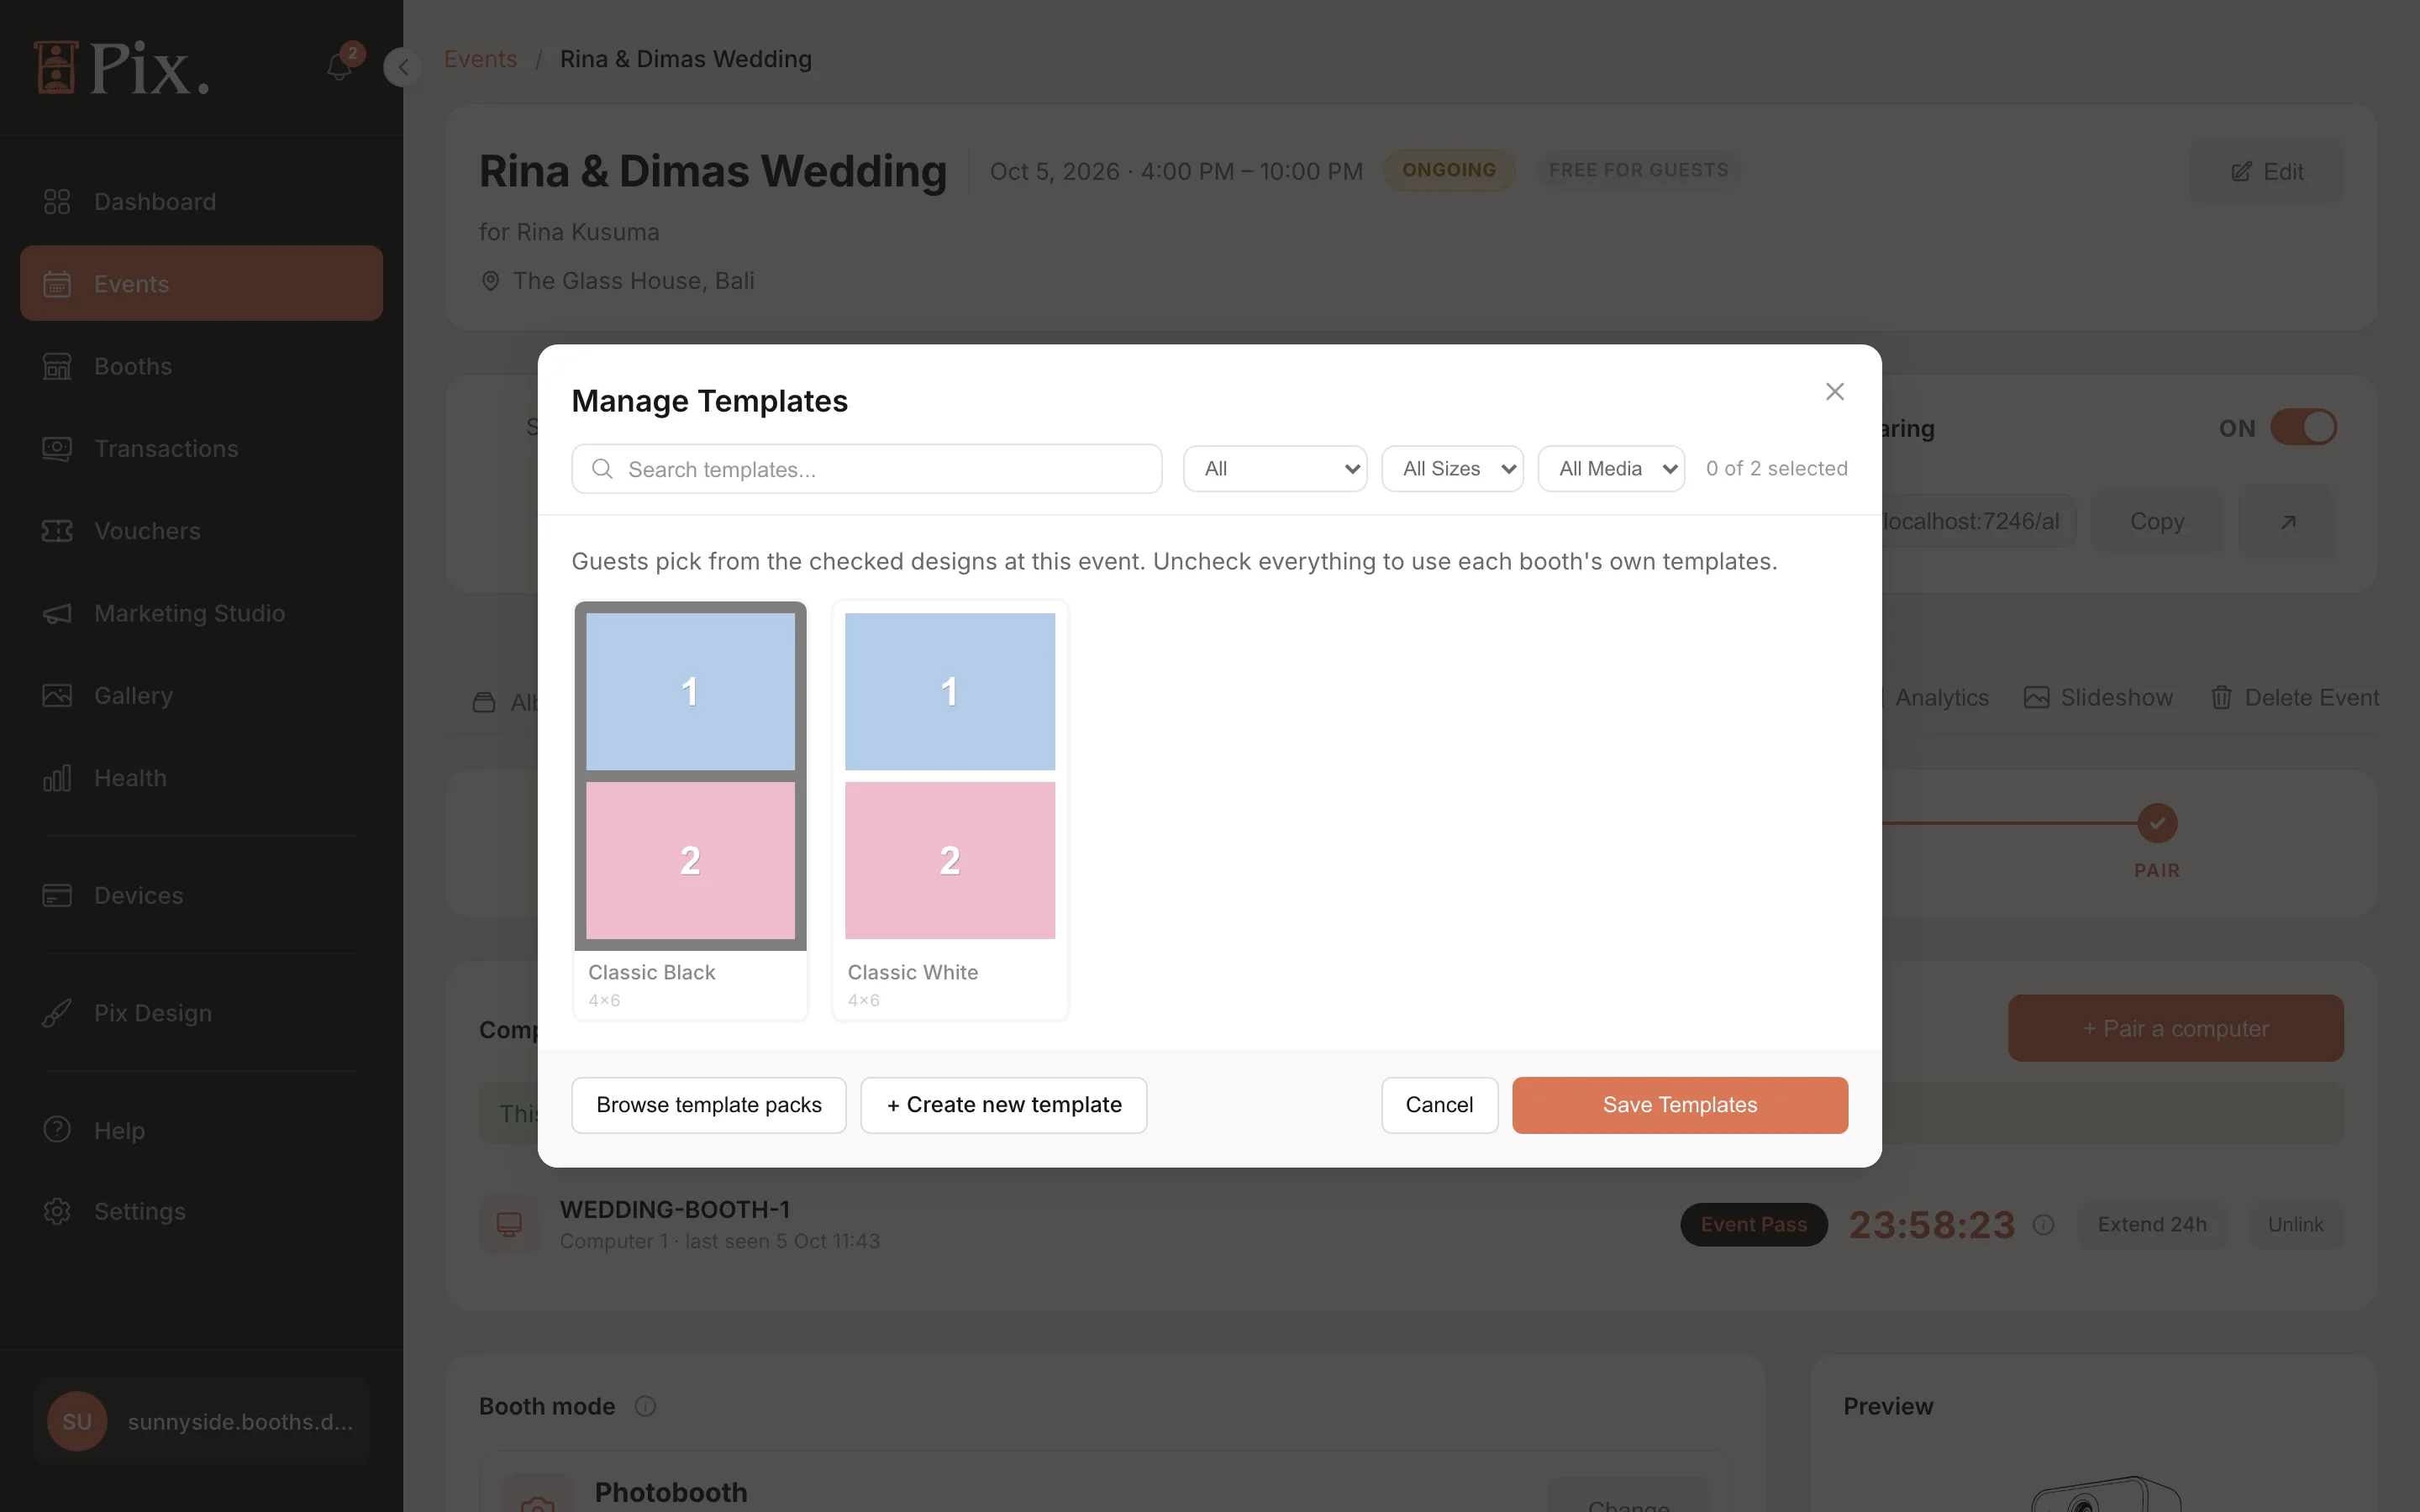The image size is (2420, 1512).
Task: Focus the Search templates field
Action: [x=866, y=469]
